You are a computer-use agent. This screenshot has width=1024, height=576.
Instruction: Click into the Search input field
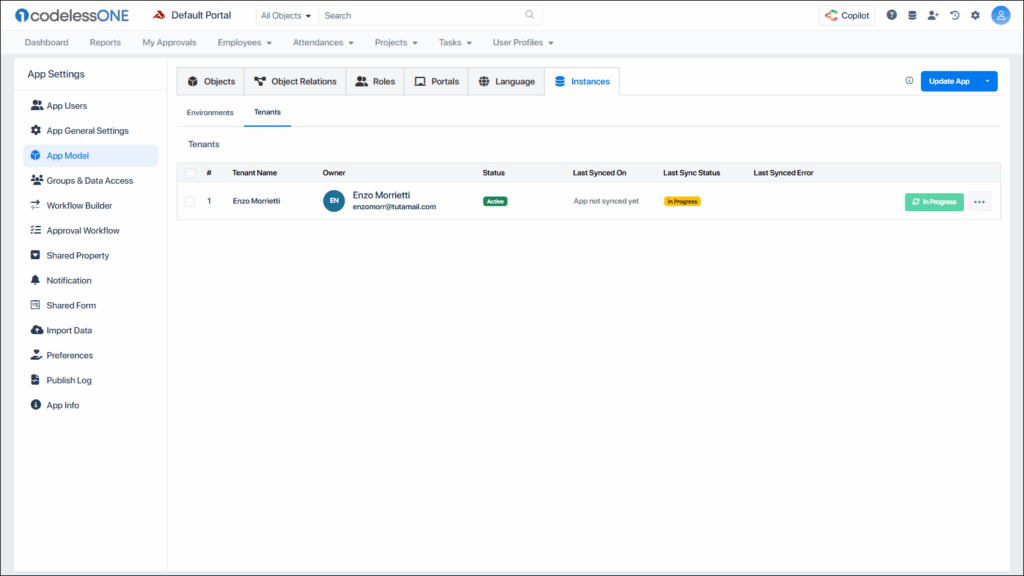(x=420, y=16)
